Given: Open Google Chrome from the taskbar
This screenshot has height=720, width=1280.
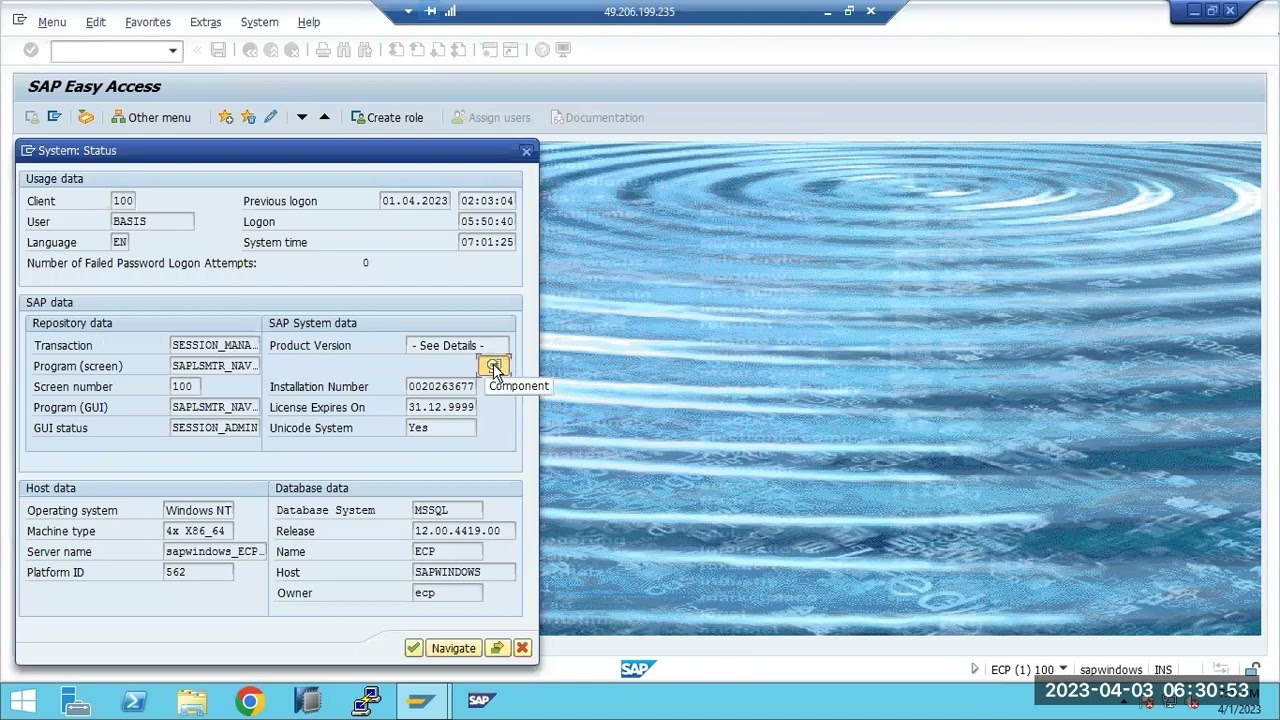Looking at the screenshot, I should pyautogui.click(x=250, y=700).
